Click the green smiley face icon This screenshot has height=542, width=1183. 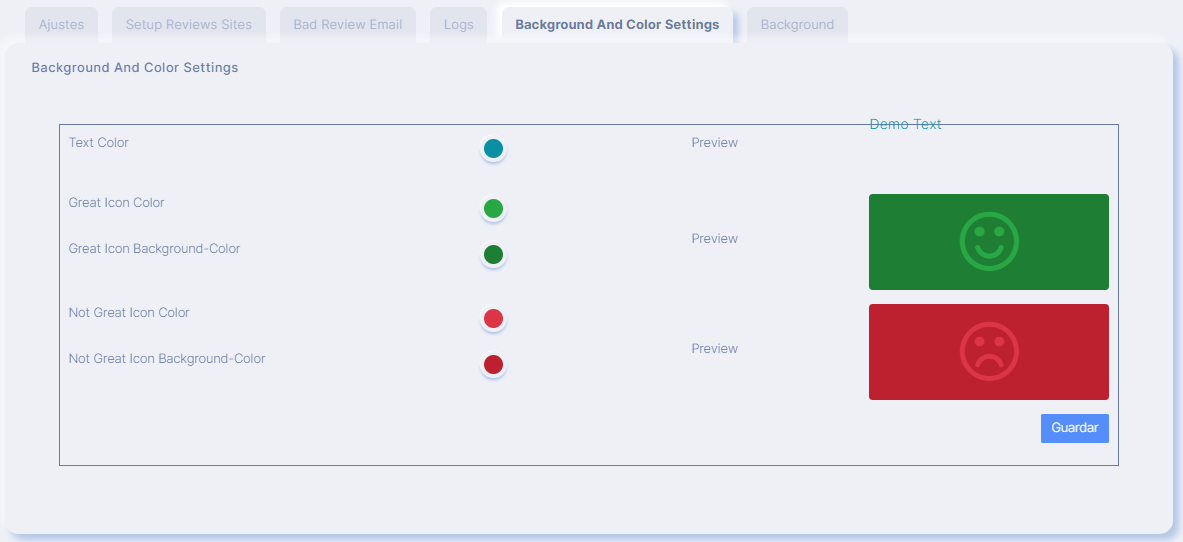point(989,242)
